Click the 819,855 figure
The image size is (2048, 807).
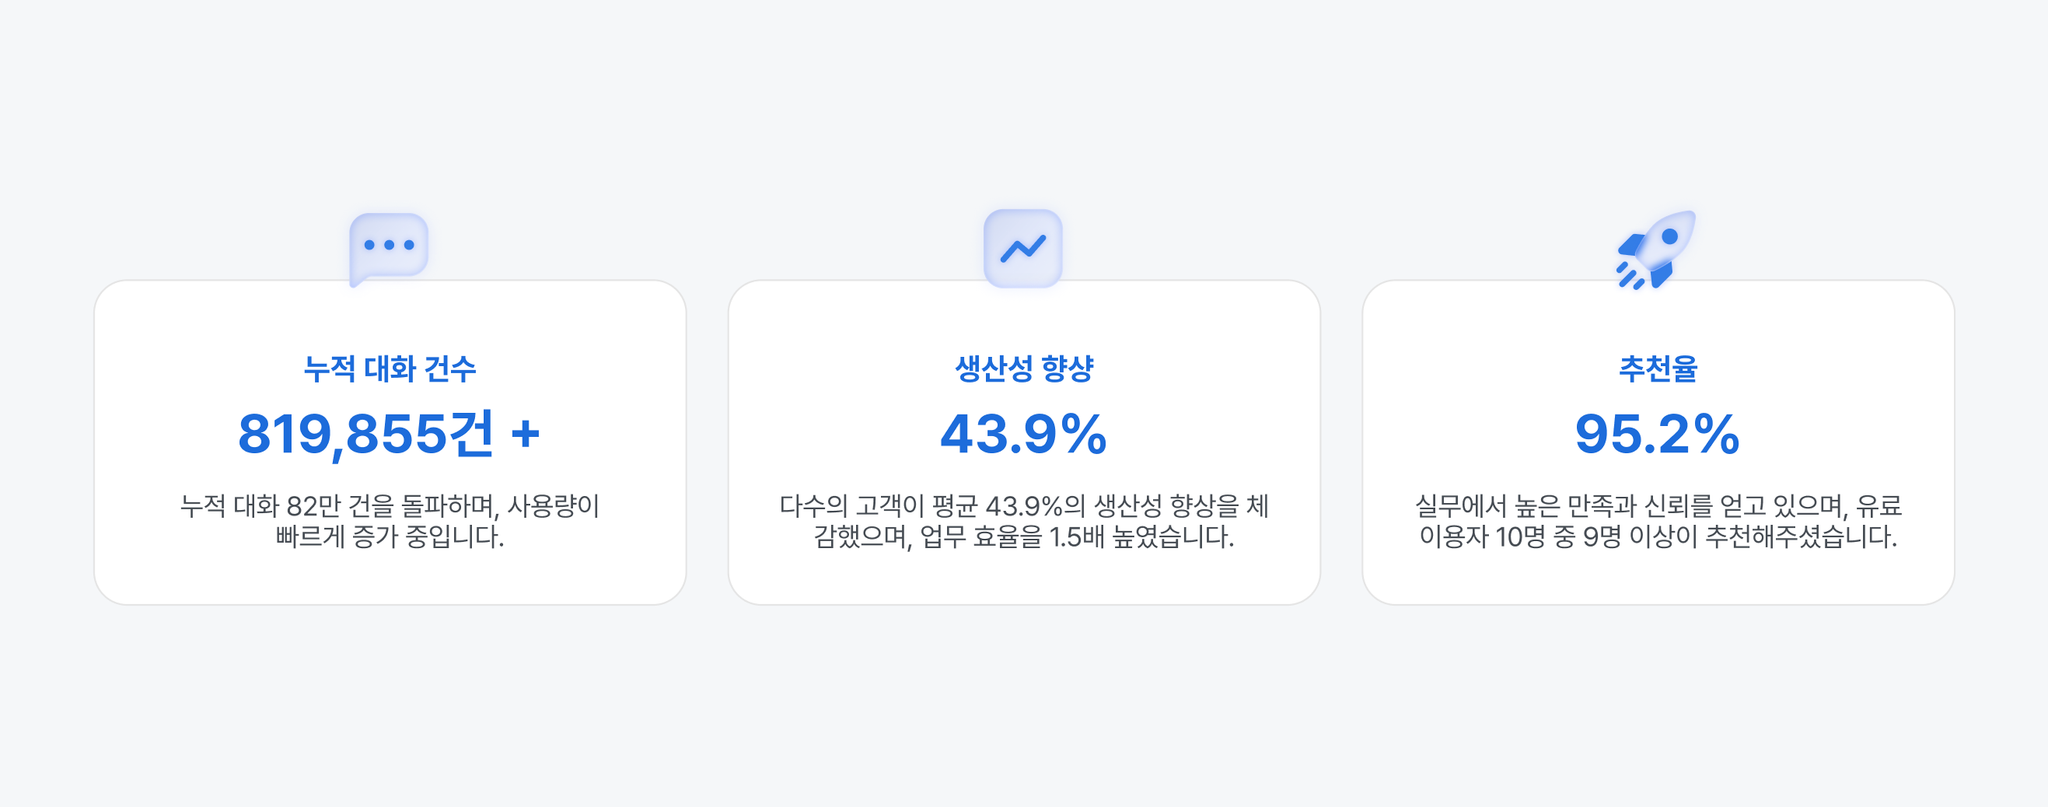342,435
